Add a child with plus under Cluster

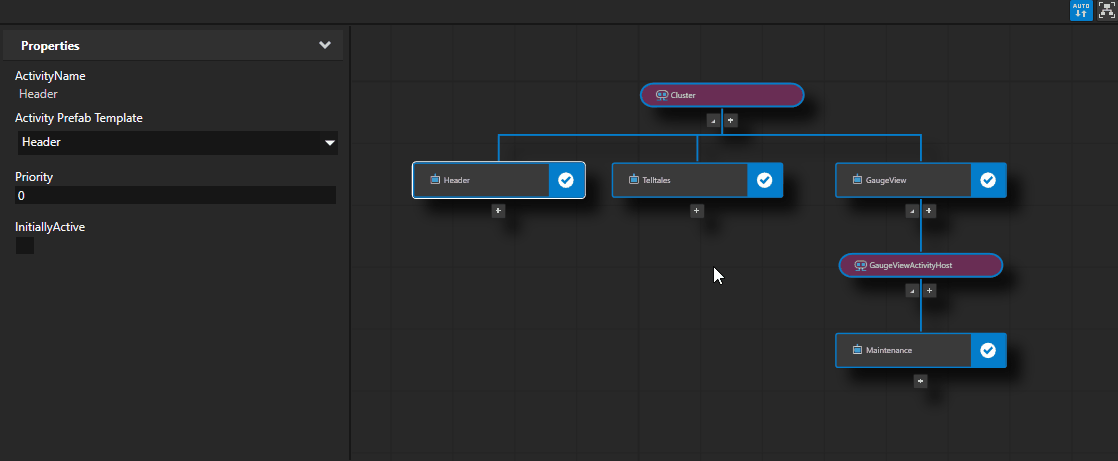coord(731,120)
